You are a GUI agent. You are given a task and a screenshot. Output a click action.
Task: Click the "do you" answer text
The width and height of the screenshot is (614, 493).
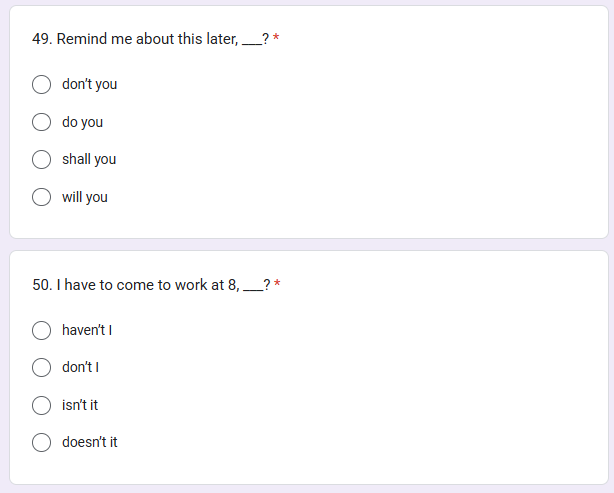(x=82, y=122)
